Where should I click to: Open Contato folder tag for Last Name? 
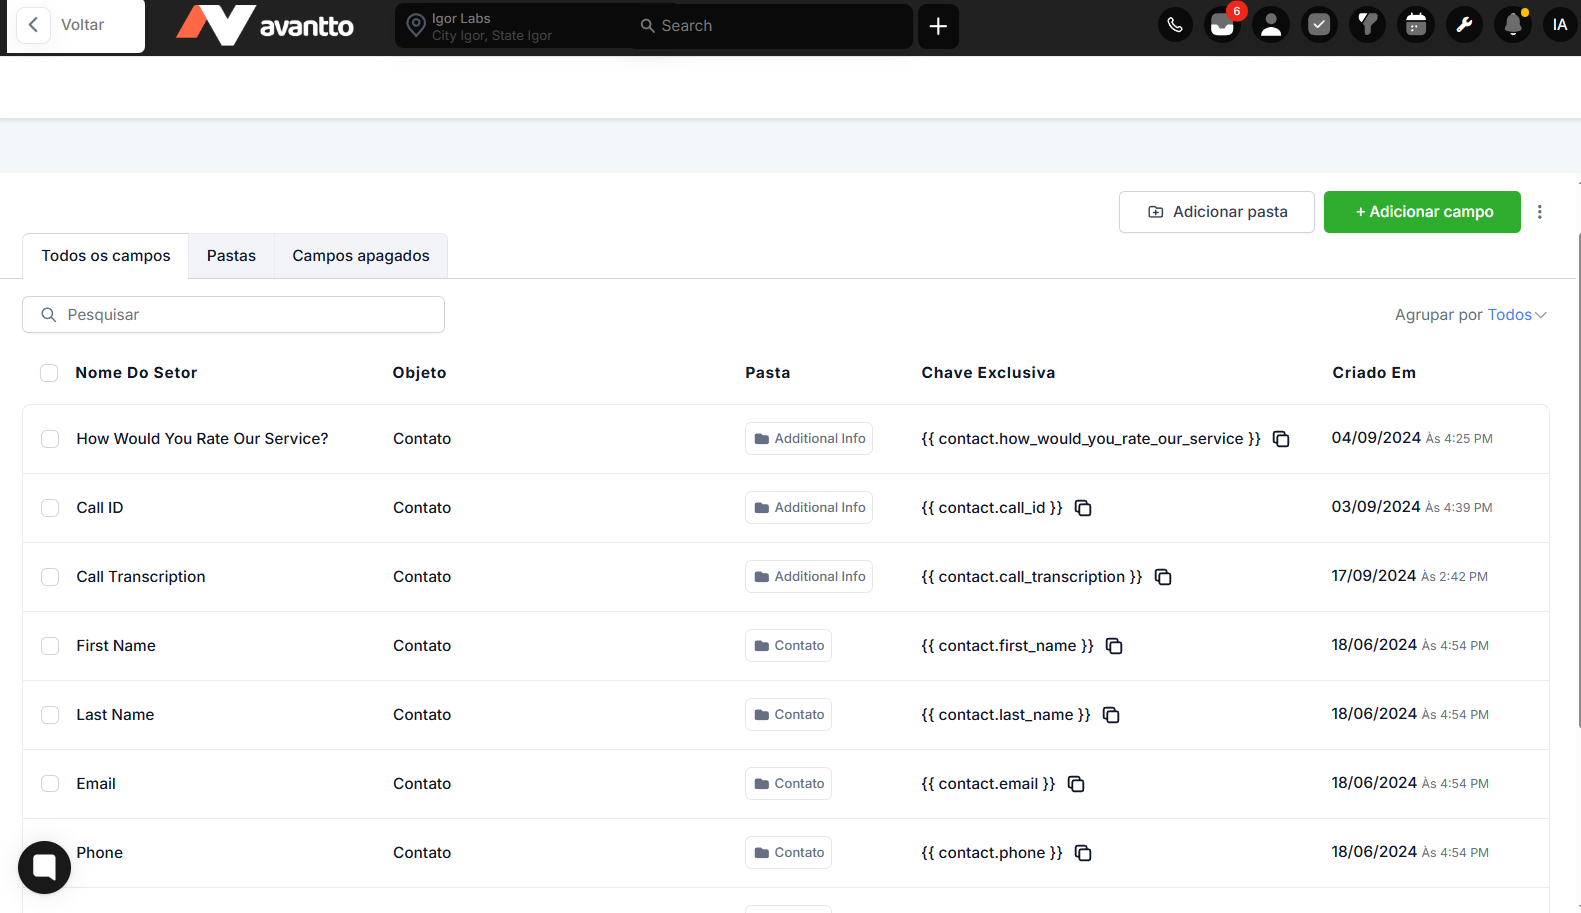(x=788, y=715)
